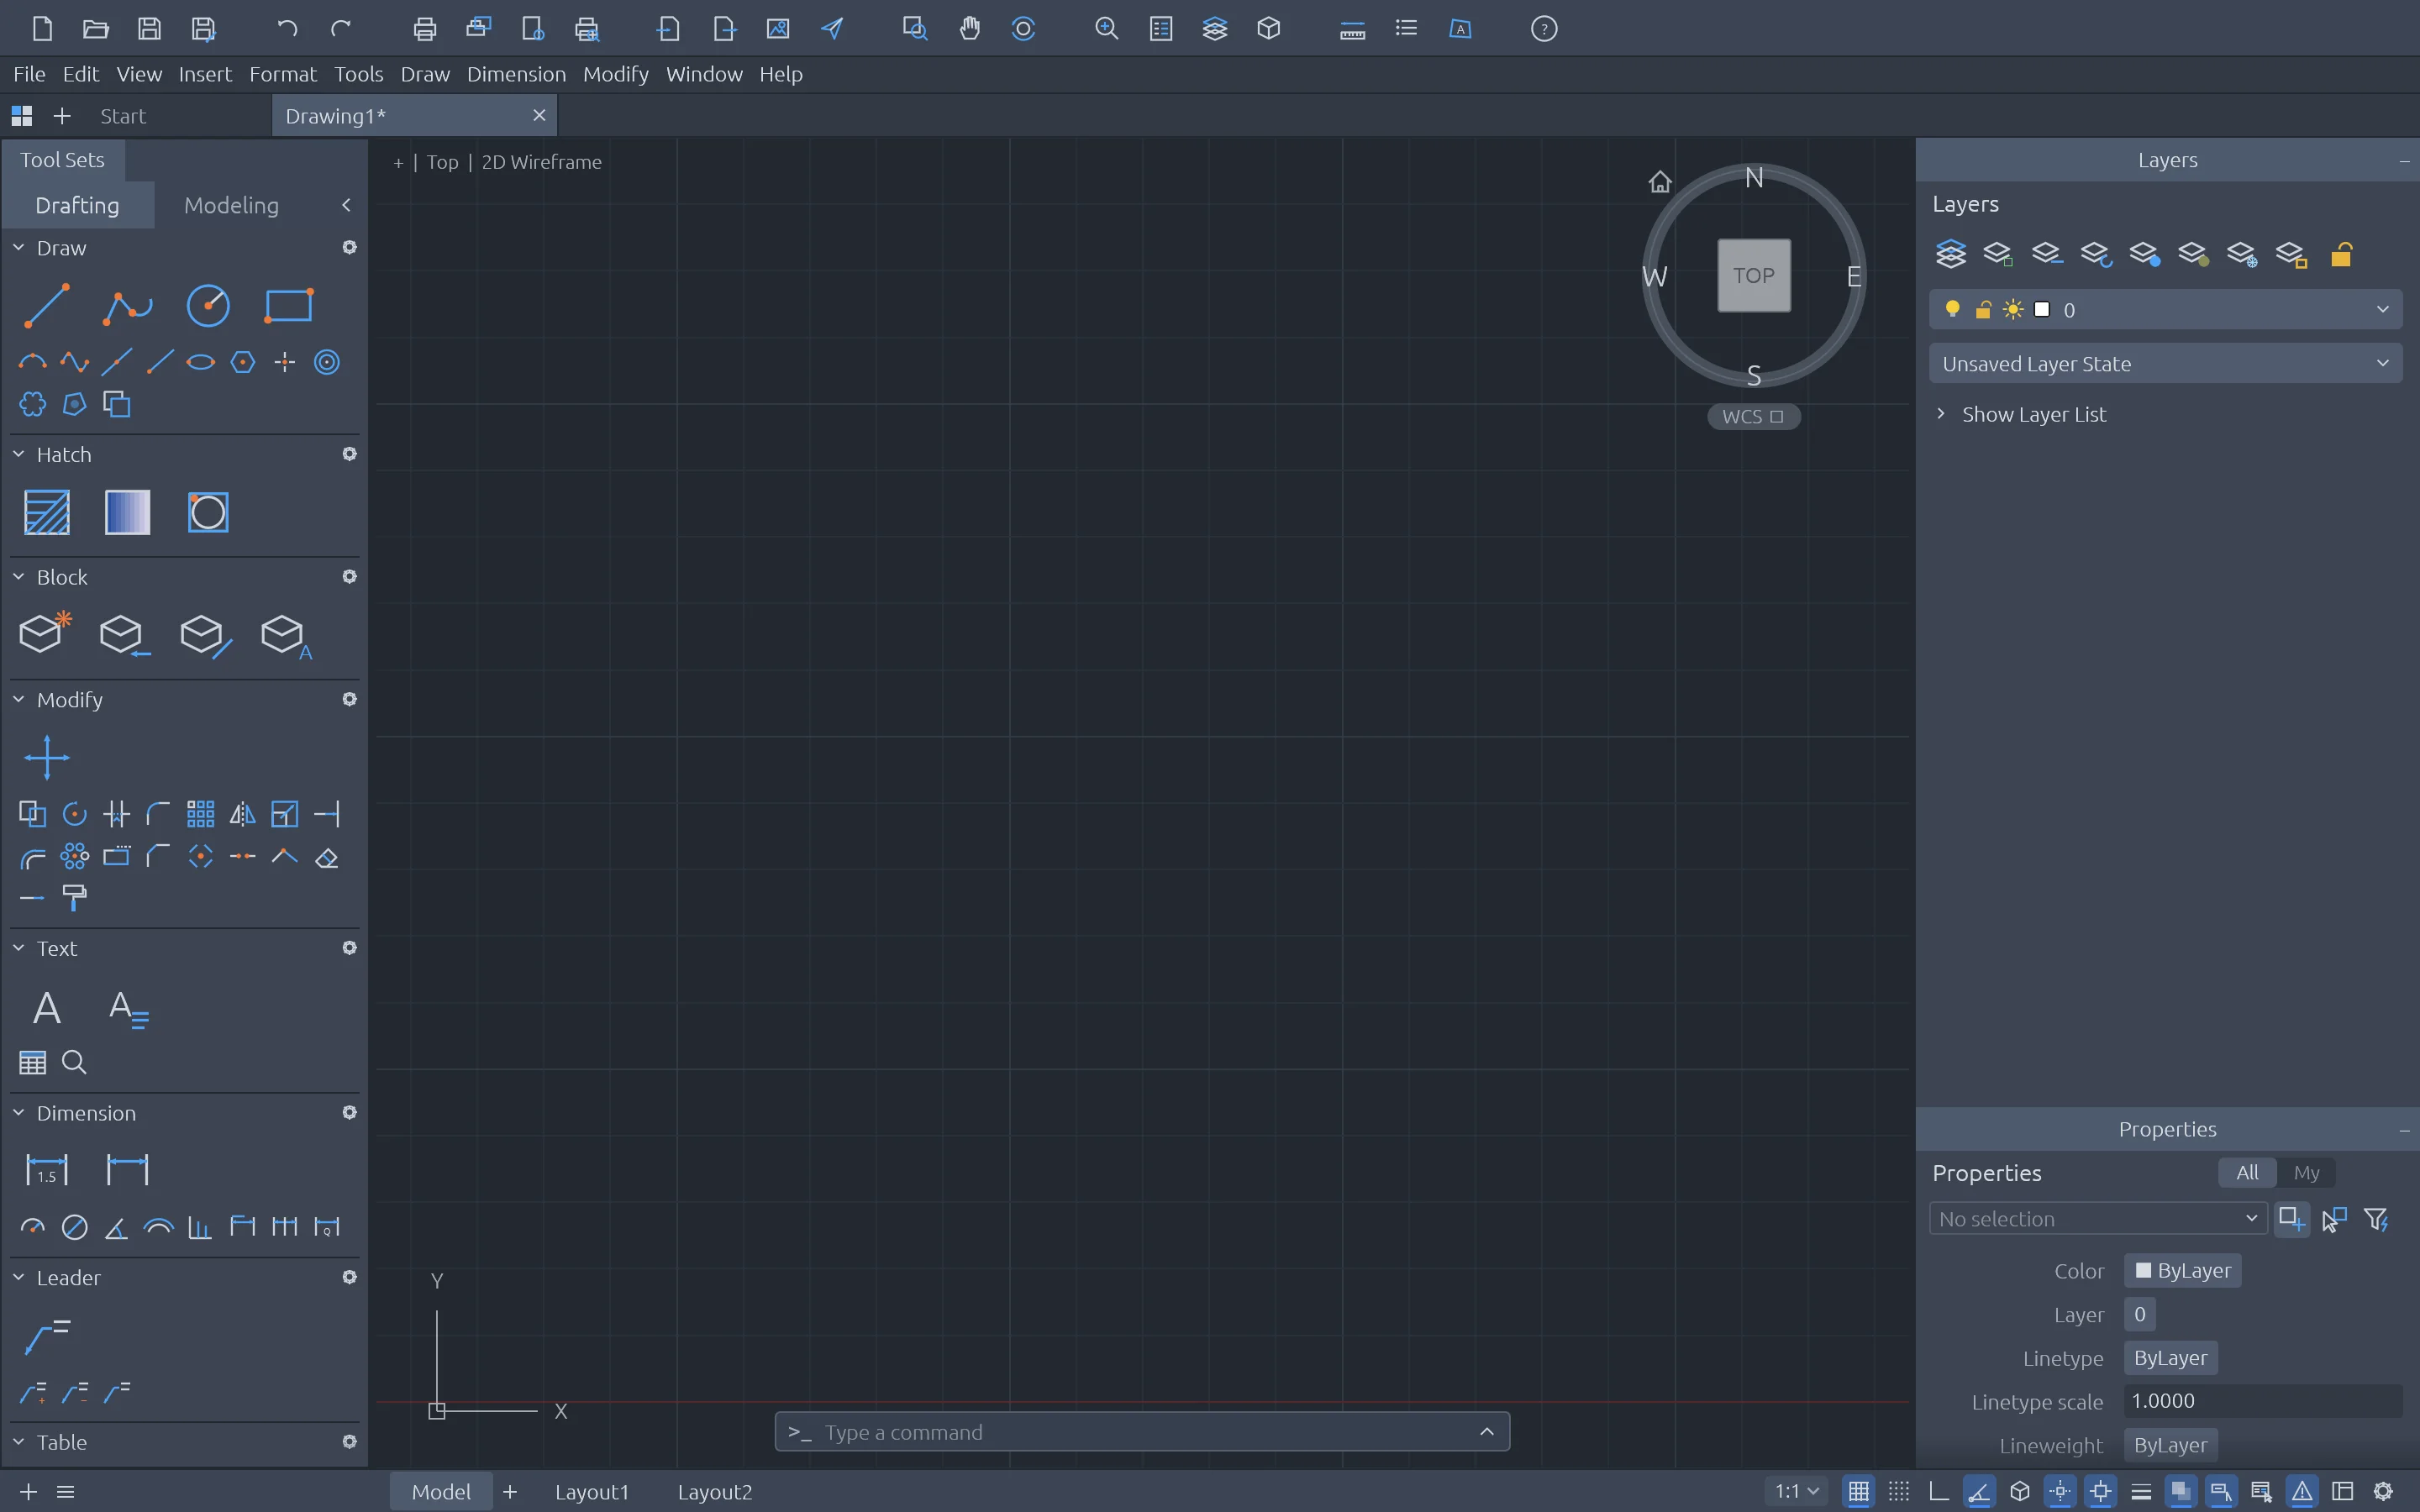Screen dimensions: 2420x1512
Task: Open the Format menu
Action: 282,74
